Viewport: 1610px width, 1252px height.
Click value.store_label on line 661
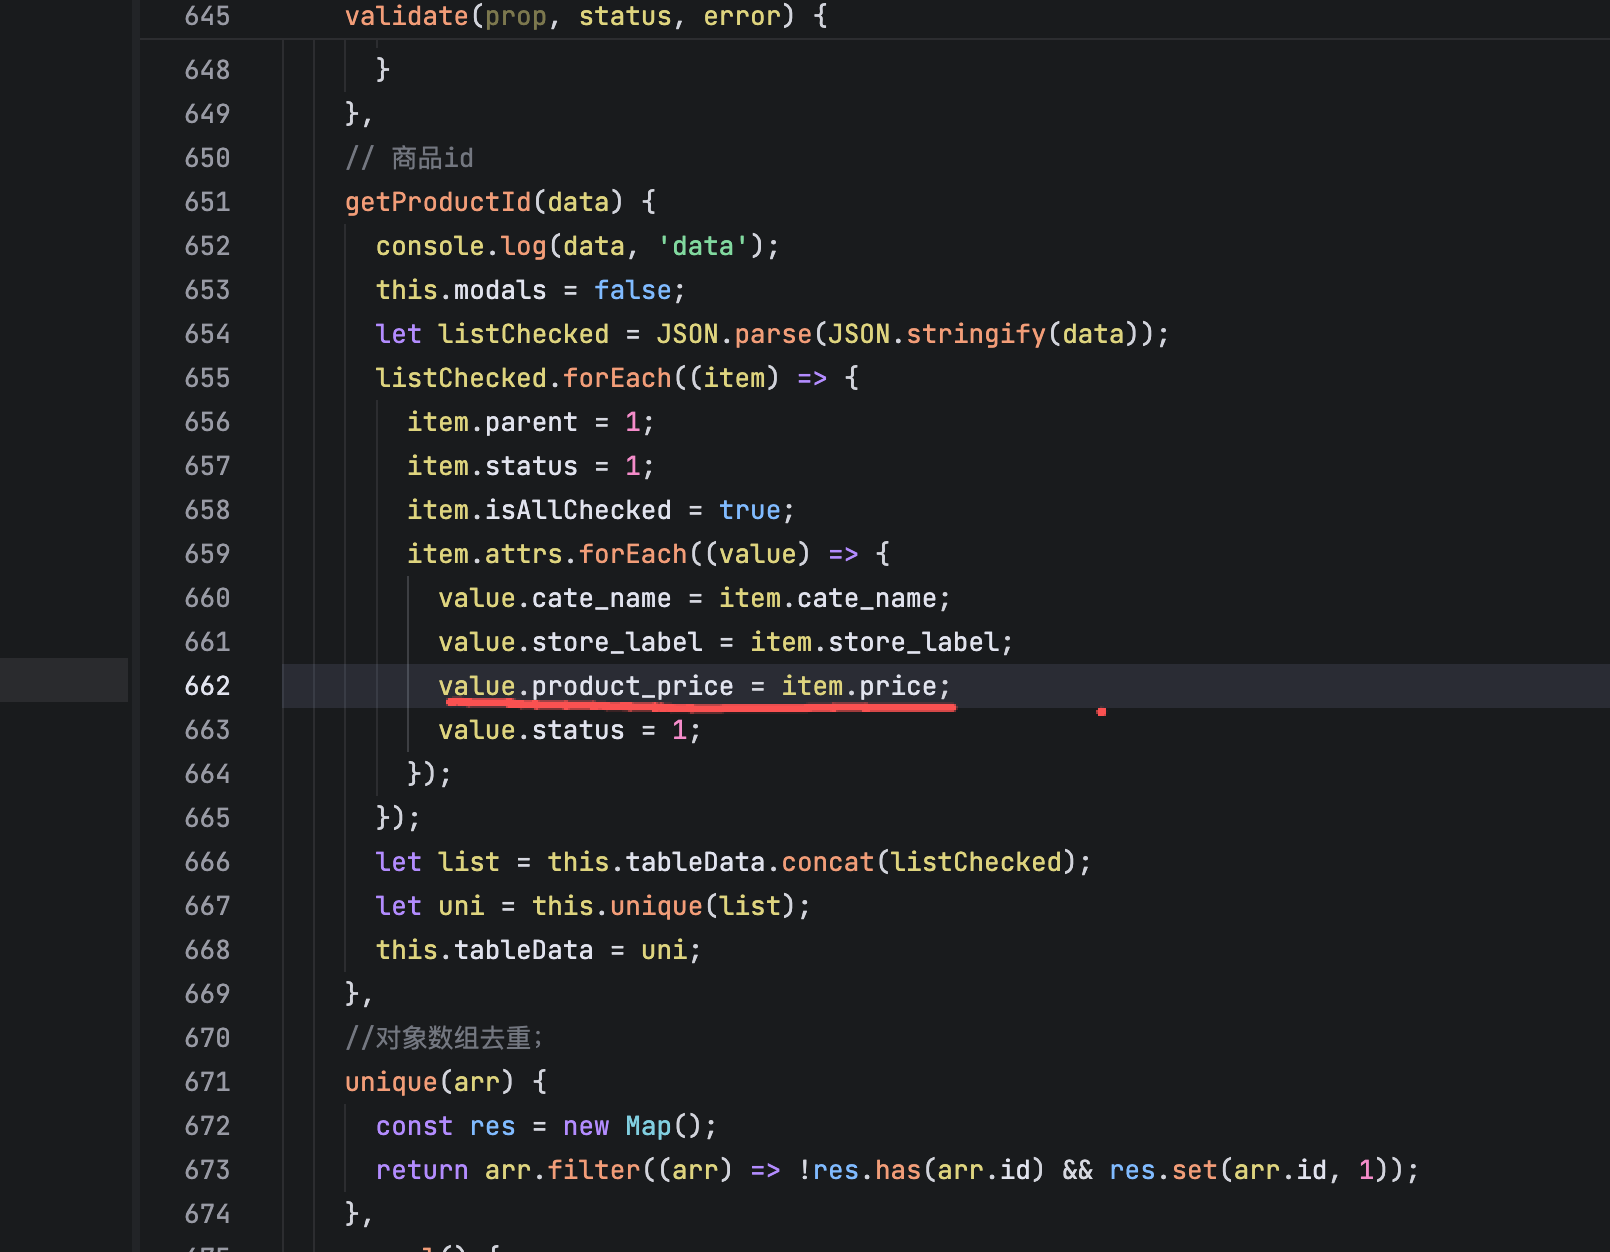tap(570, 642)
